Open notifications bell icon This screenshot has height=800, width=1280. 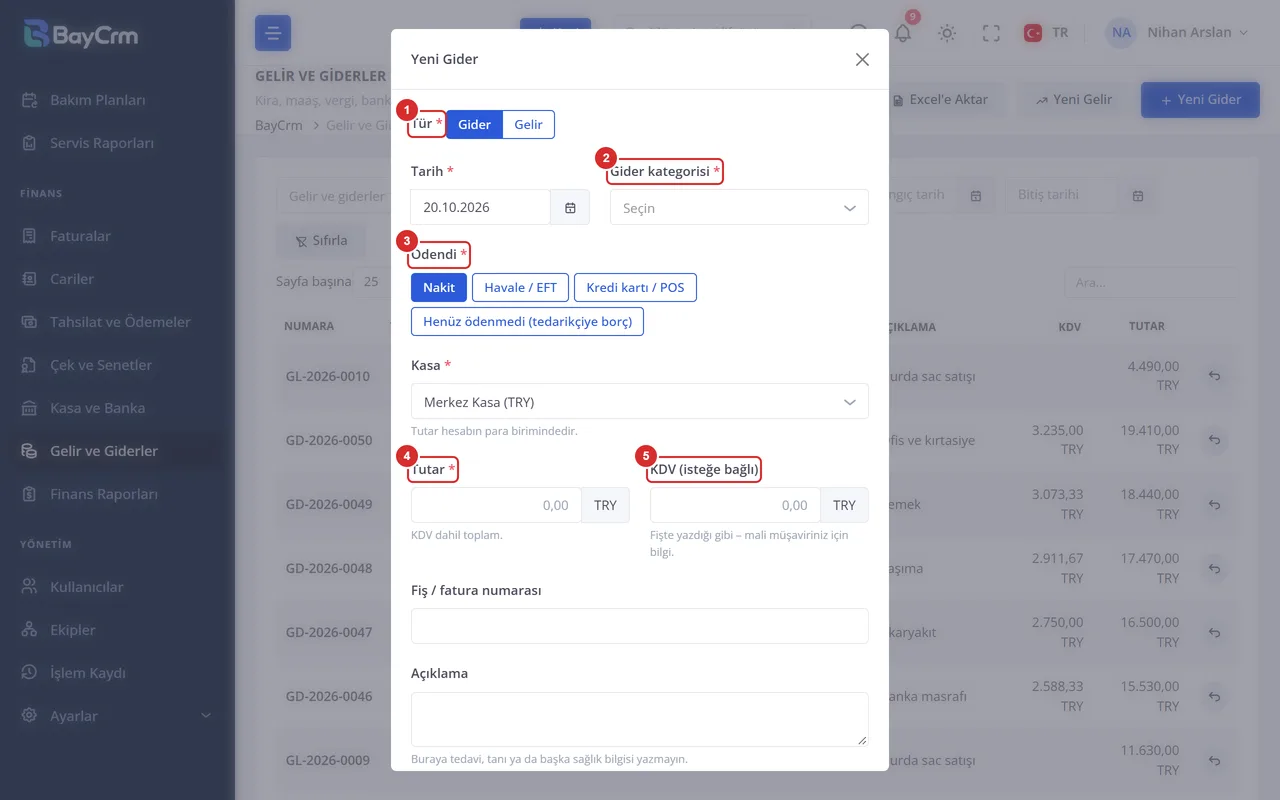pyautogui.click(x=903, y=32)
